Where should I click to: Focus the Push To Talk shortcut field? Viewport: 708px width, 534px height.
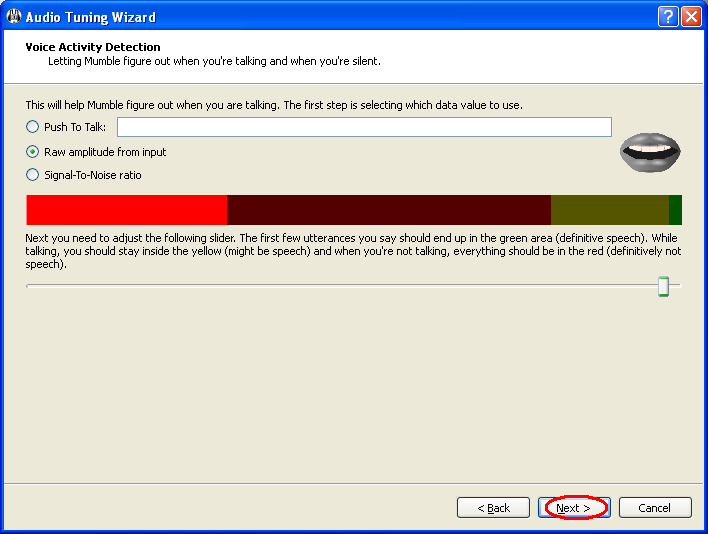[x=364, y=127]
